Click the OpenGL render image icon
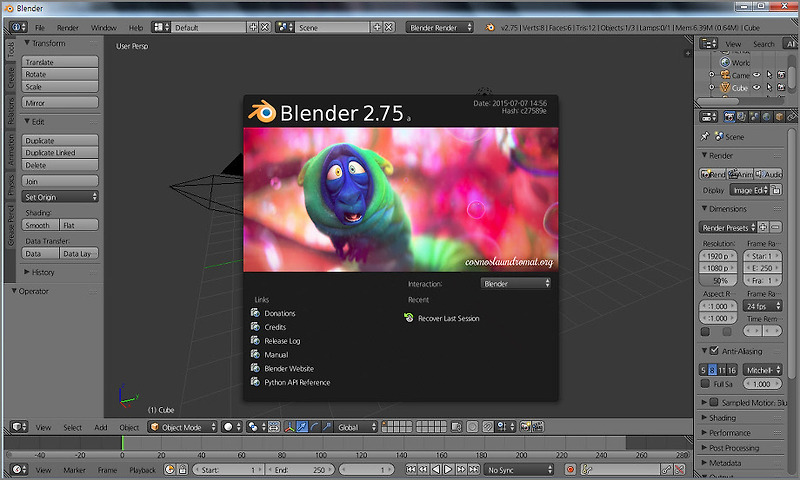The height and width of the screenshot is (480, 800). [x=525, y=426]
